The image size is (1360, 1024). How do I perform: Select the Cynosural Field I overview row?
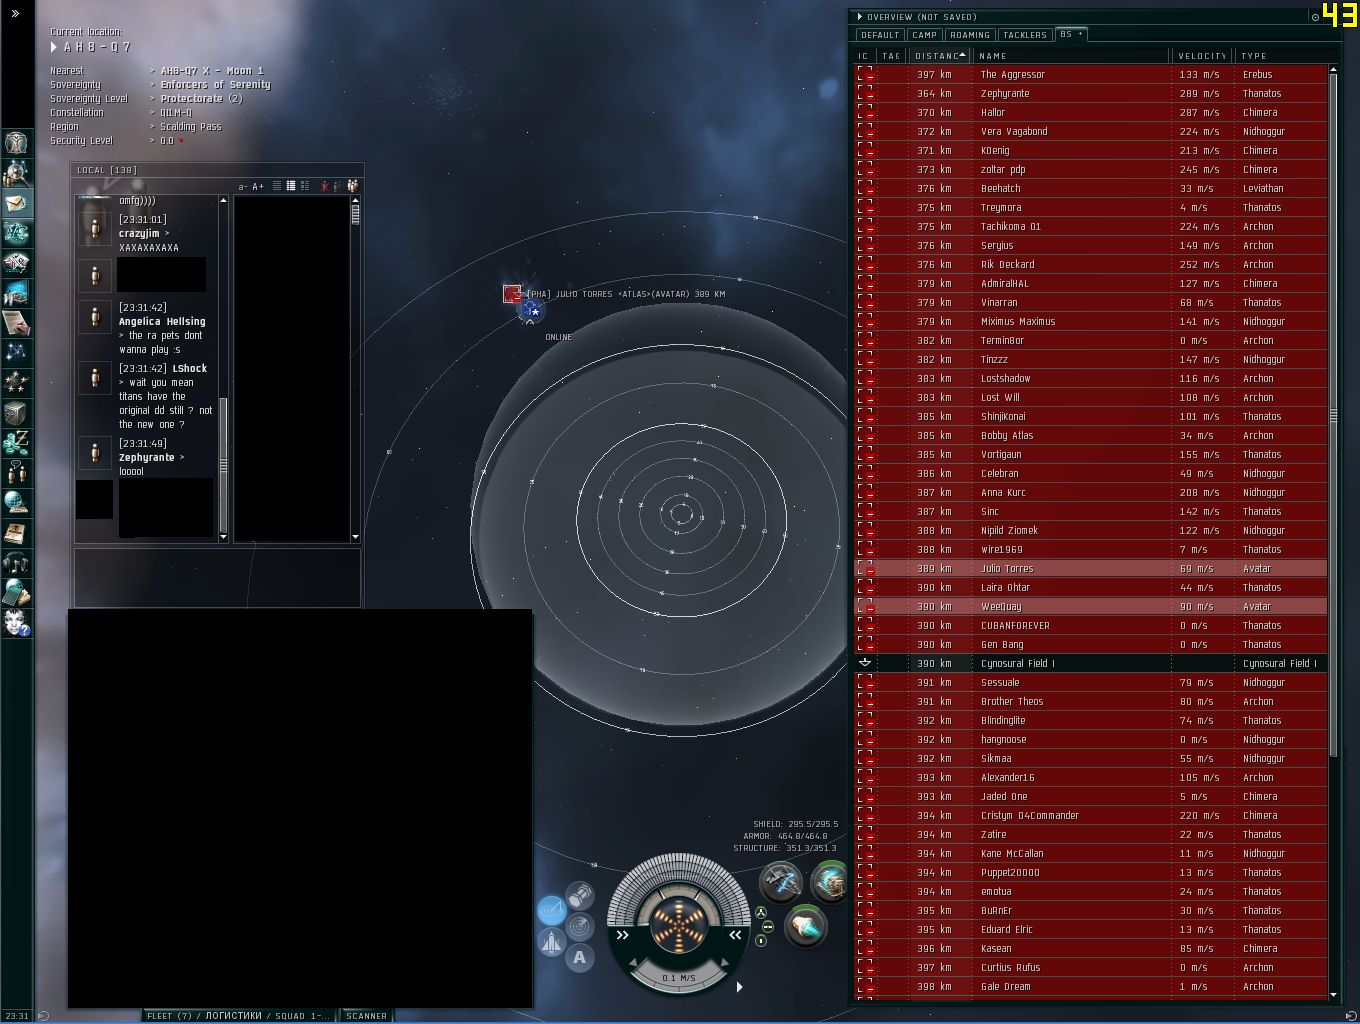point(1091,664)
